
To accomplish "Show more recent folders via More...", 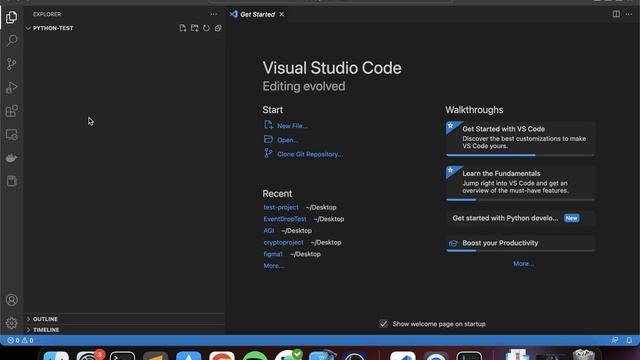I will tap(273, 266).
